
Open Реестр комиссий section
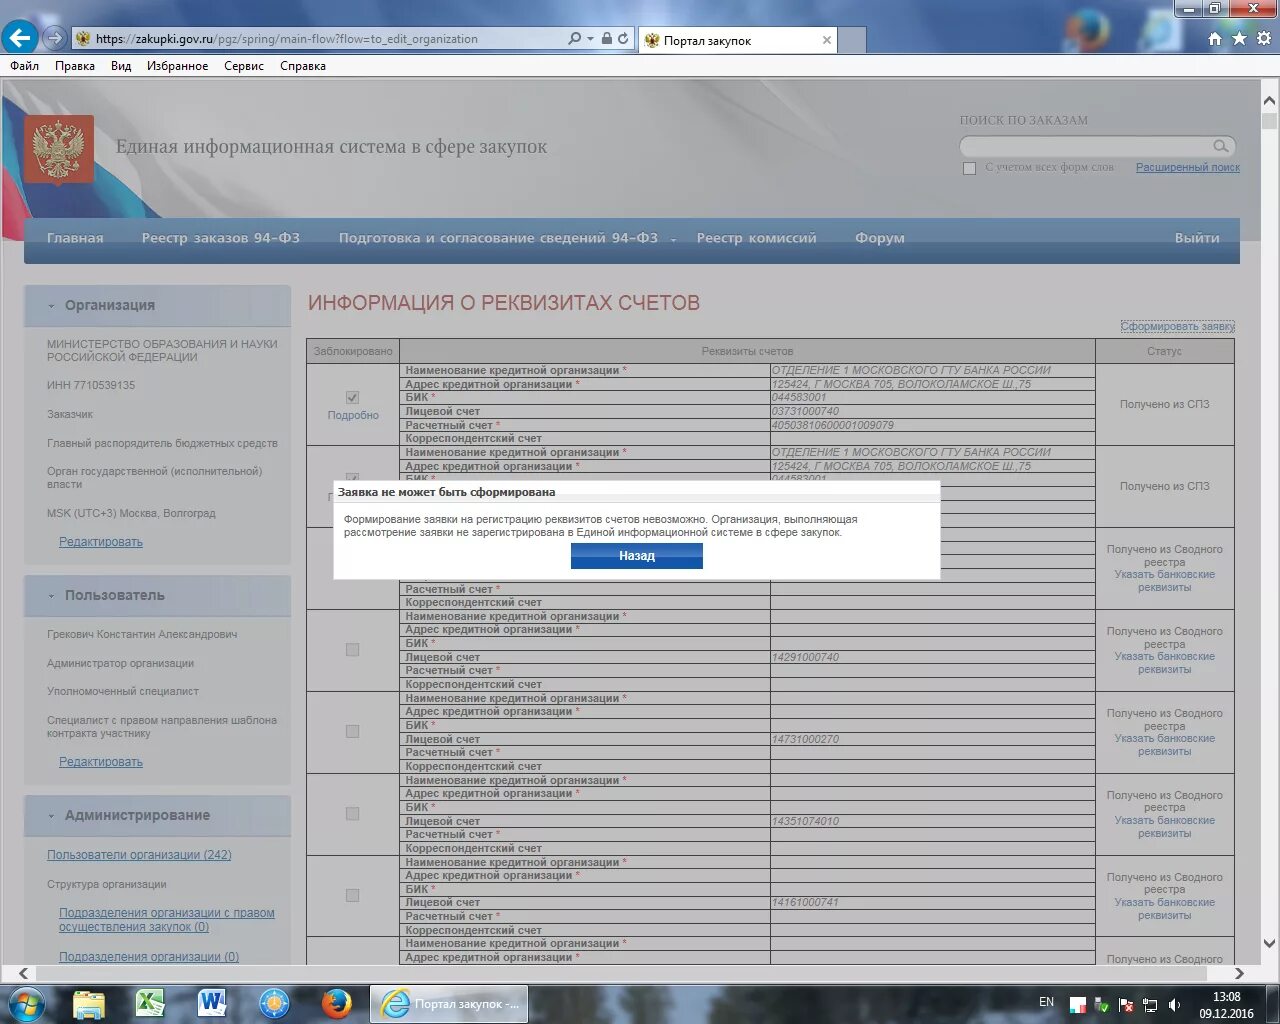tap(757, 238)
